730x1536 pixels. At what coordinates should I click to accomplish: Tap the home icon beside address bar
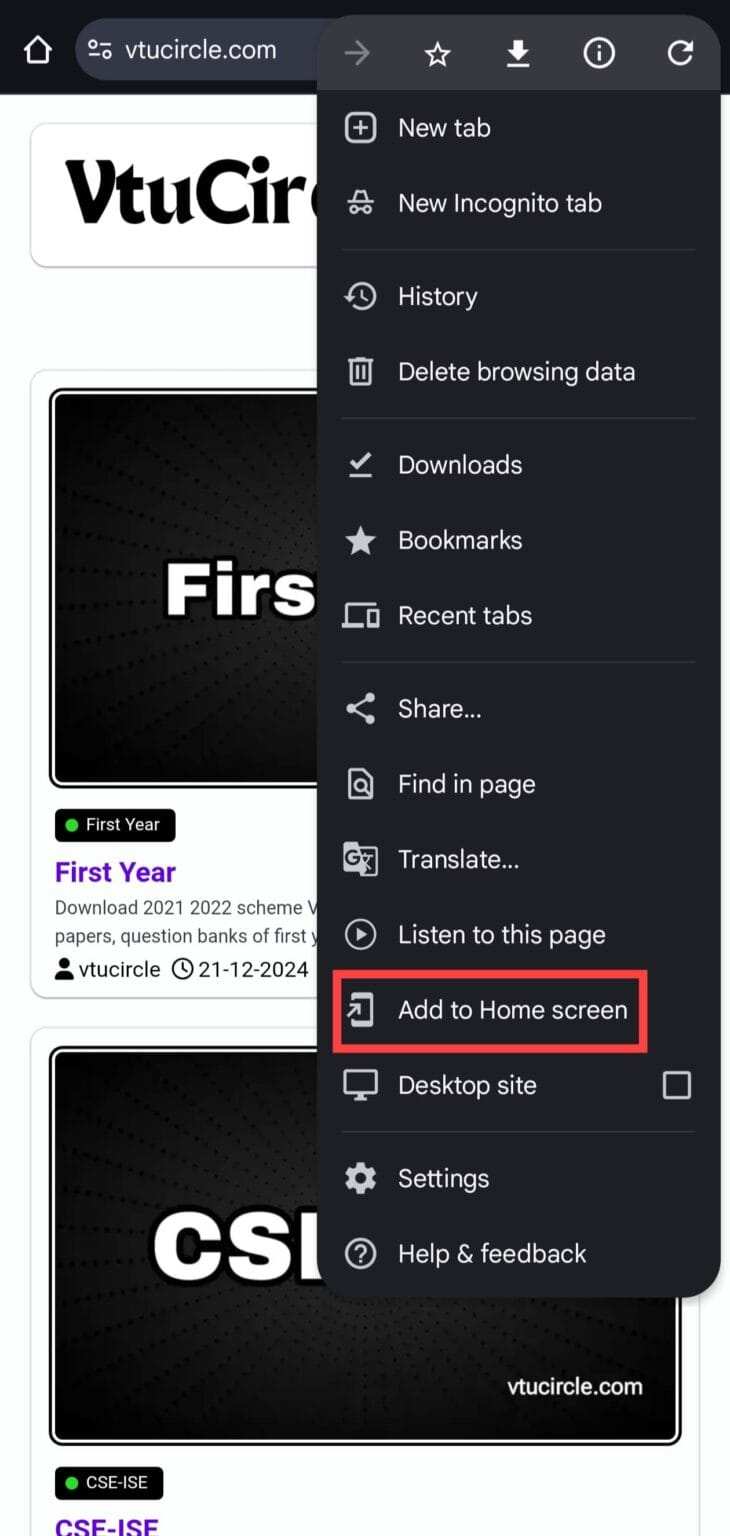click(37, 50)
